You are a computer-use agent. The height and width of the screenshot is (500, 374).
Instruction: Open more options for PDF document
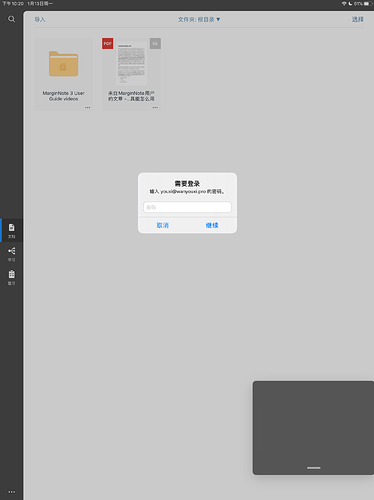click(155, 107)
